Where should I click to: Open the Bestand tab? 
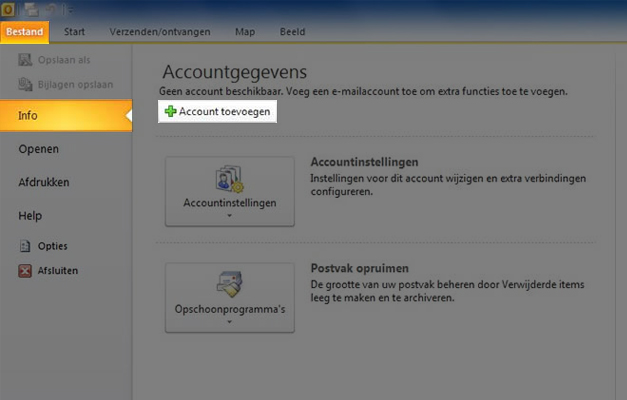coord(24,32)
